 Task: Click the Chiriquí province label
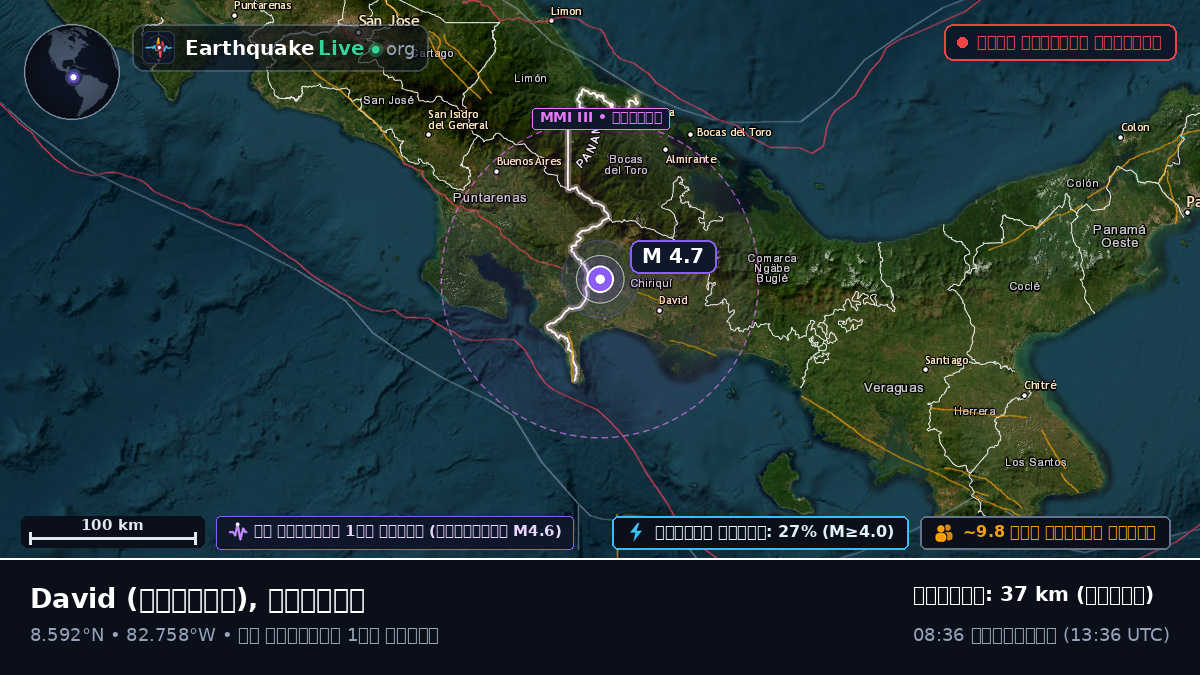point(652,283)
